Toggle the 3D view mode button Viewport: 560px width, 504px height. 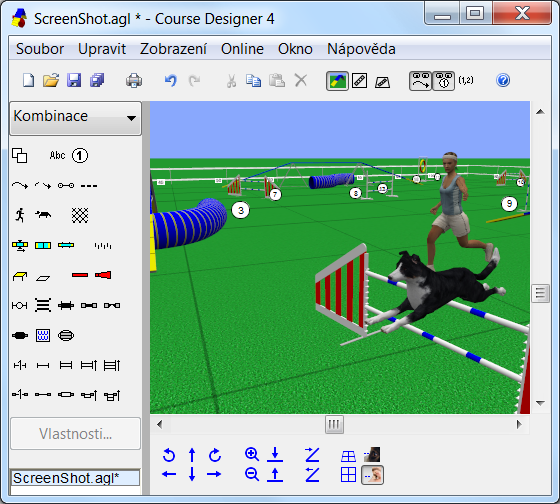(x=337, y=81)
